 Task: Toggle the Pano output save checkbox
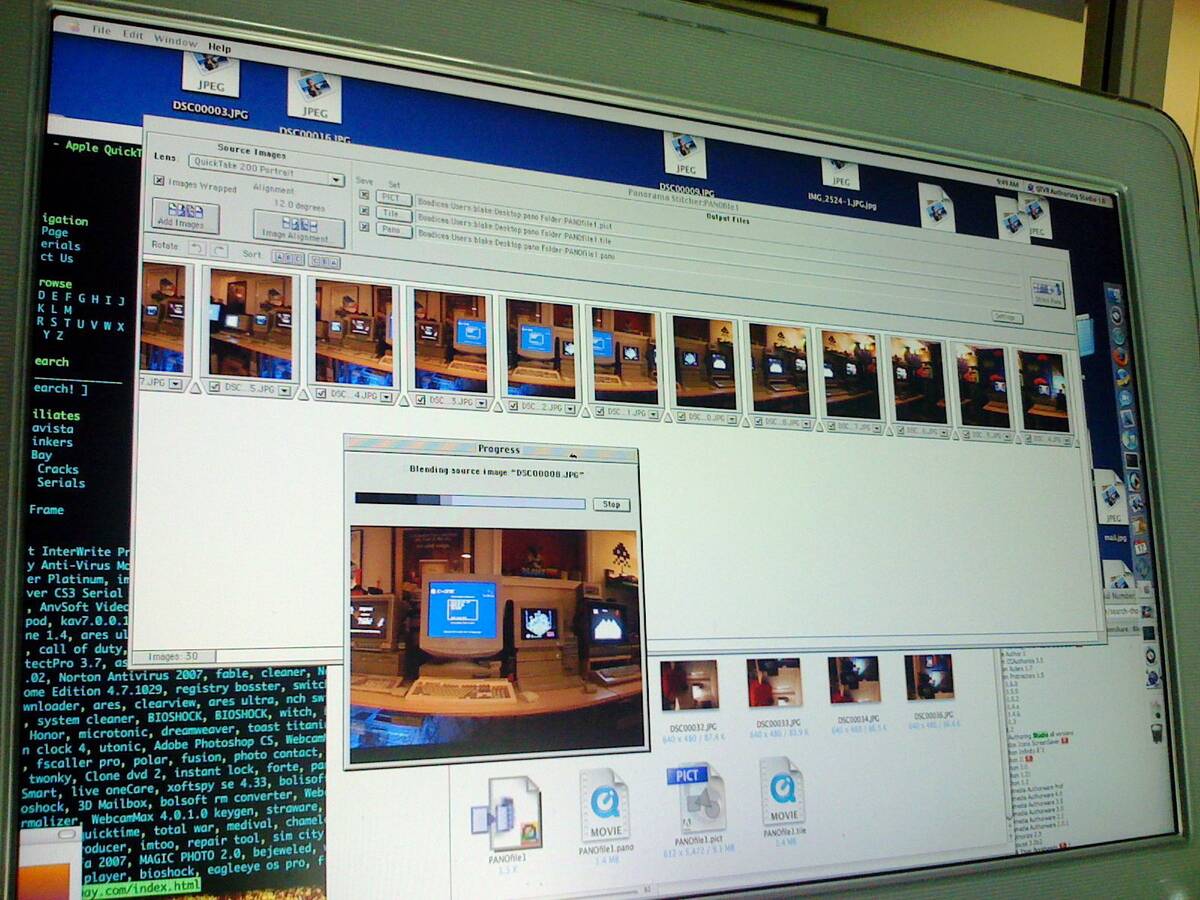coord(364,226)
